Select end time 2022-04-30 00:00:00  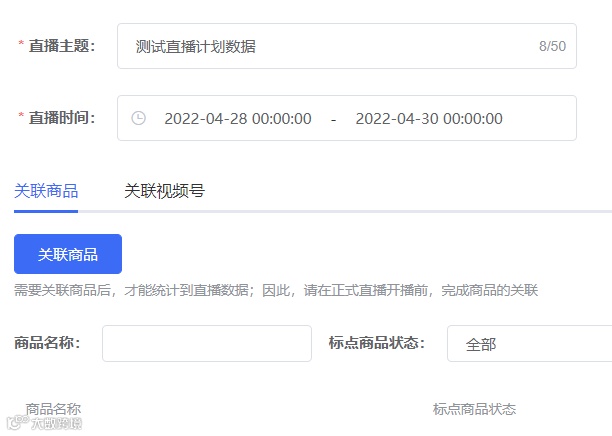click(x=429, y=118)
